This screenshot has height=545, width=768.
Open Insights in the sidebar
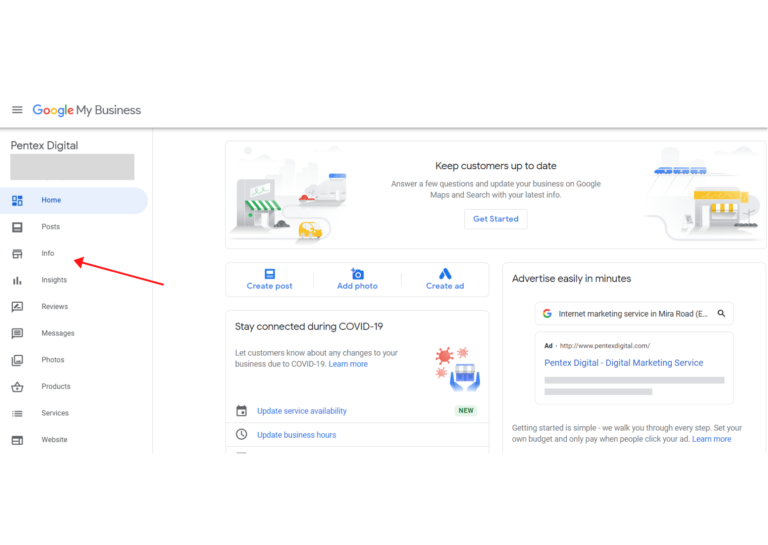coord(54,280)
